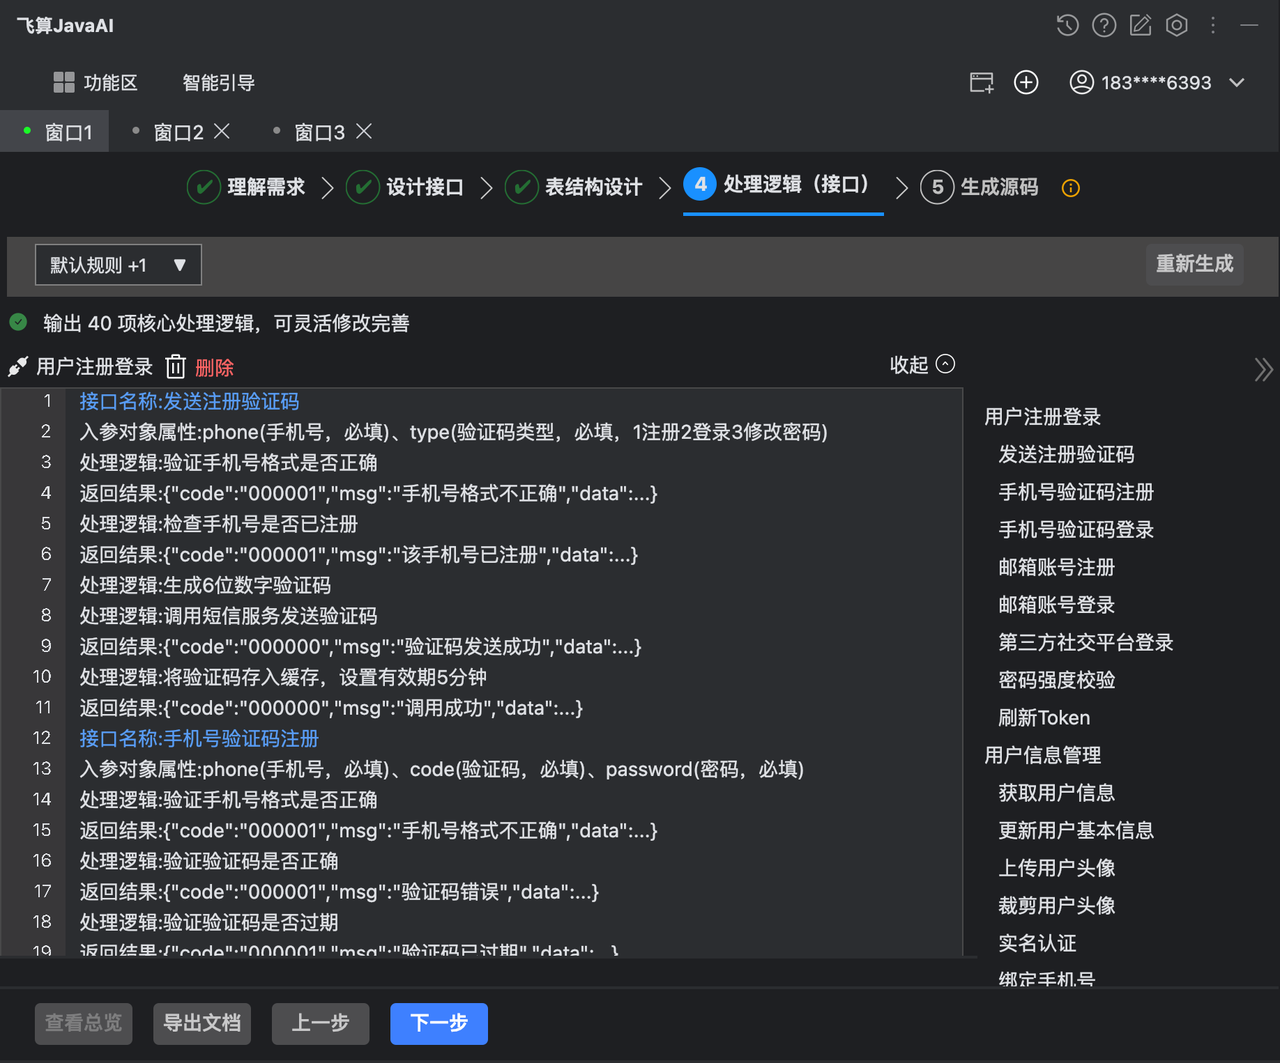Click the green check icon of 表结构设计
1280x1063 pixels.
click(x=522, y=187)
